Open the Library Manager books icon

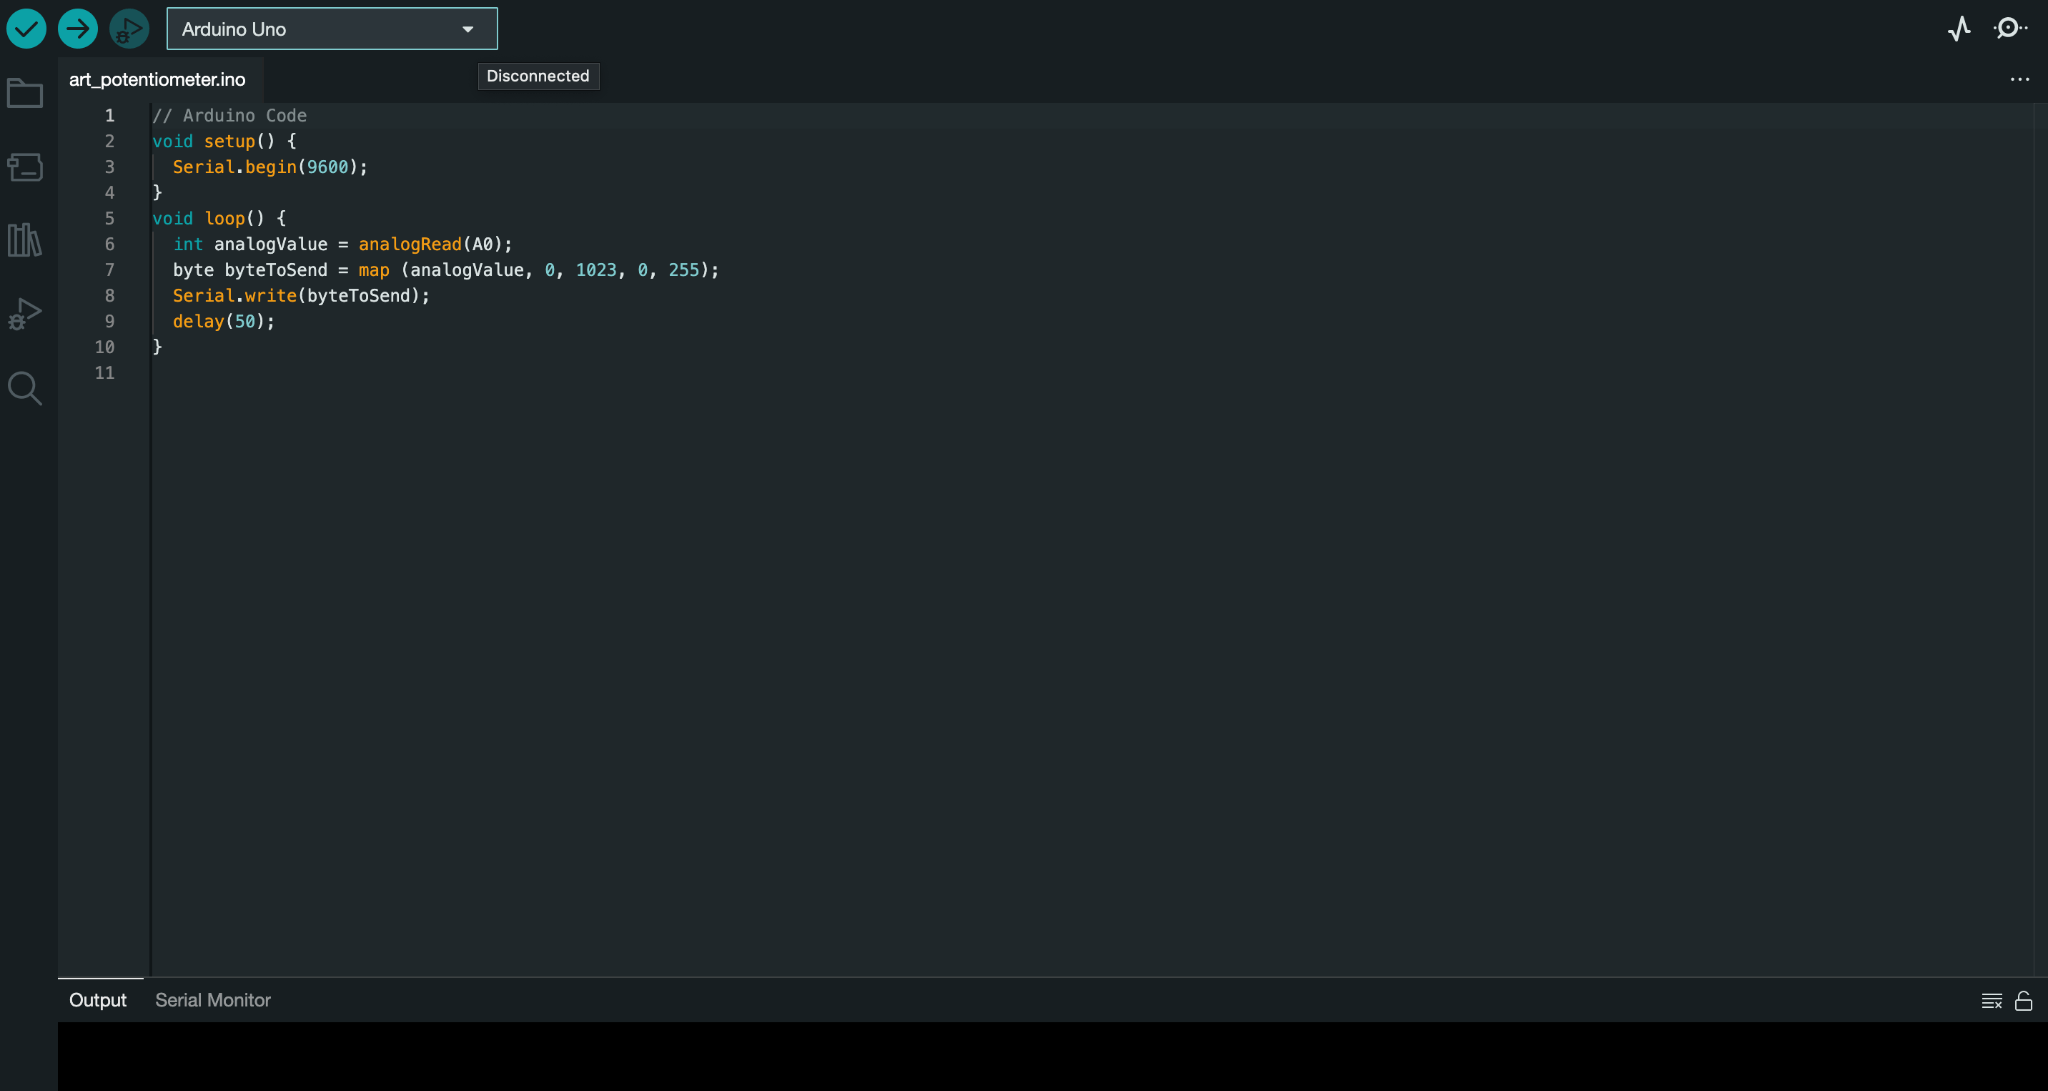(25, 240)
